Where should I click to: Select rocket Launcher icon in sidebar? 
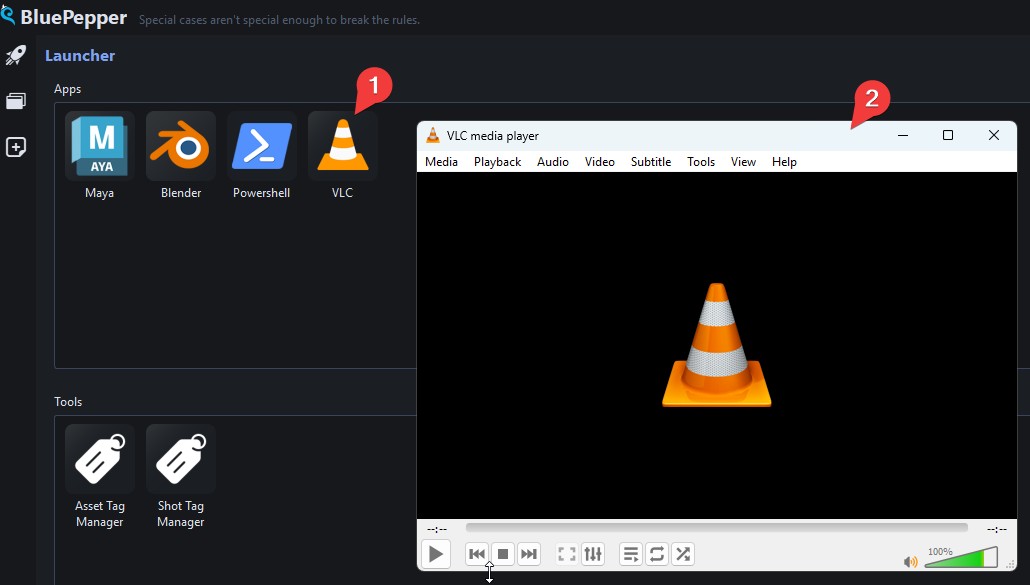[16, 56]
